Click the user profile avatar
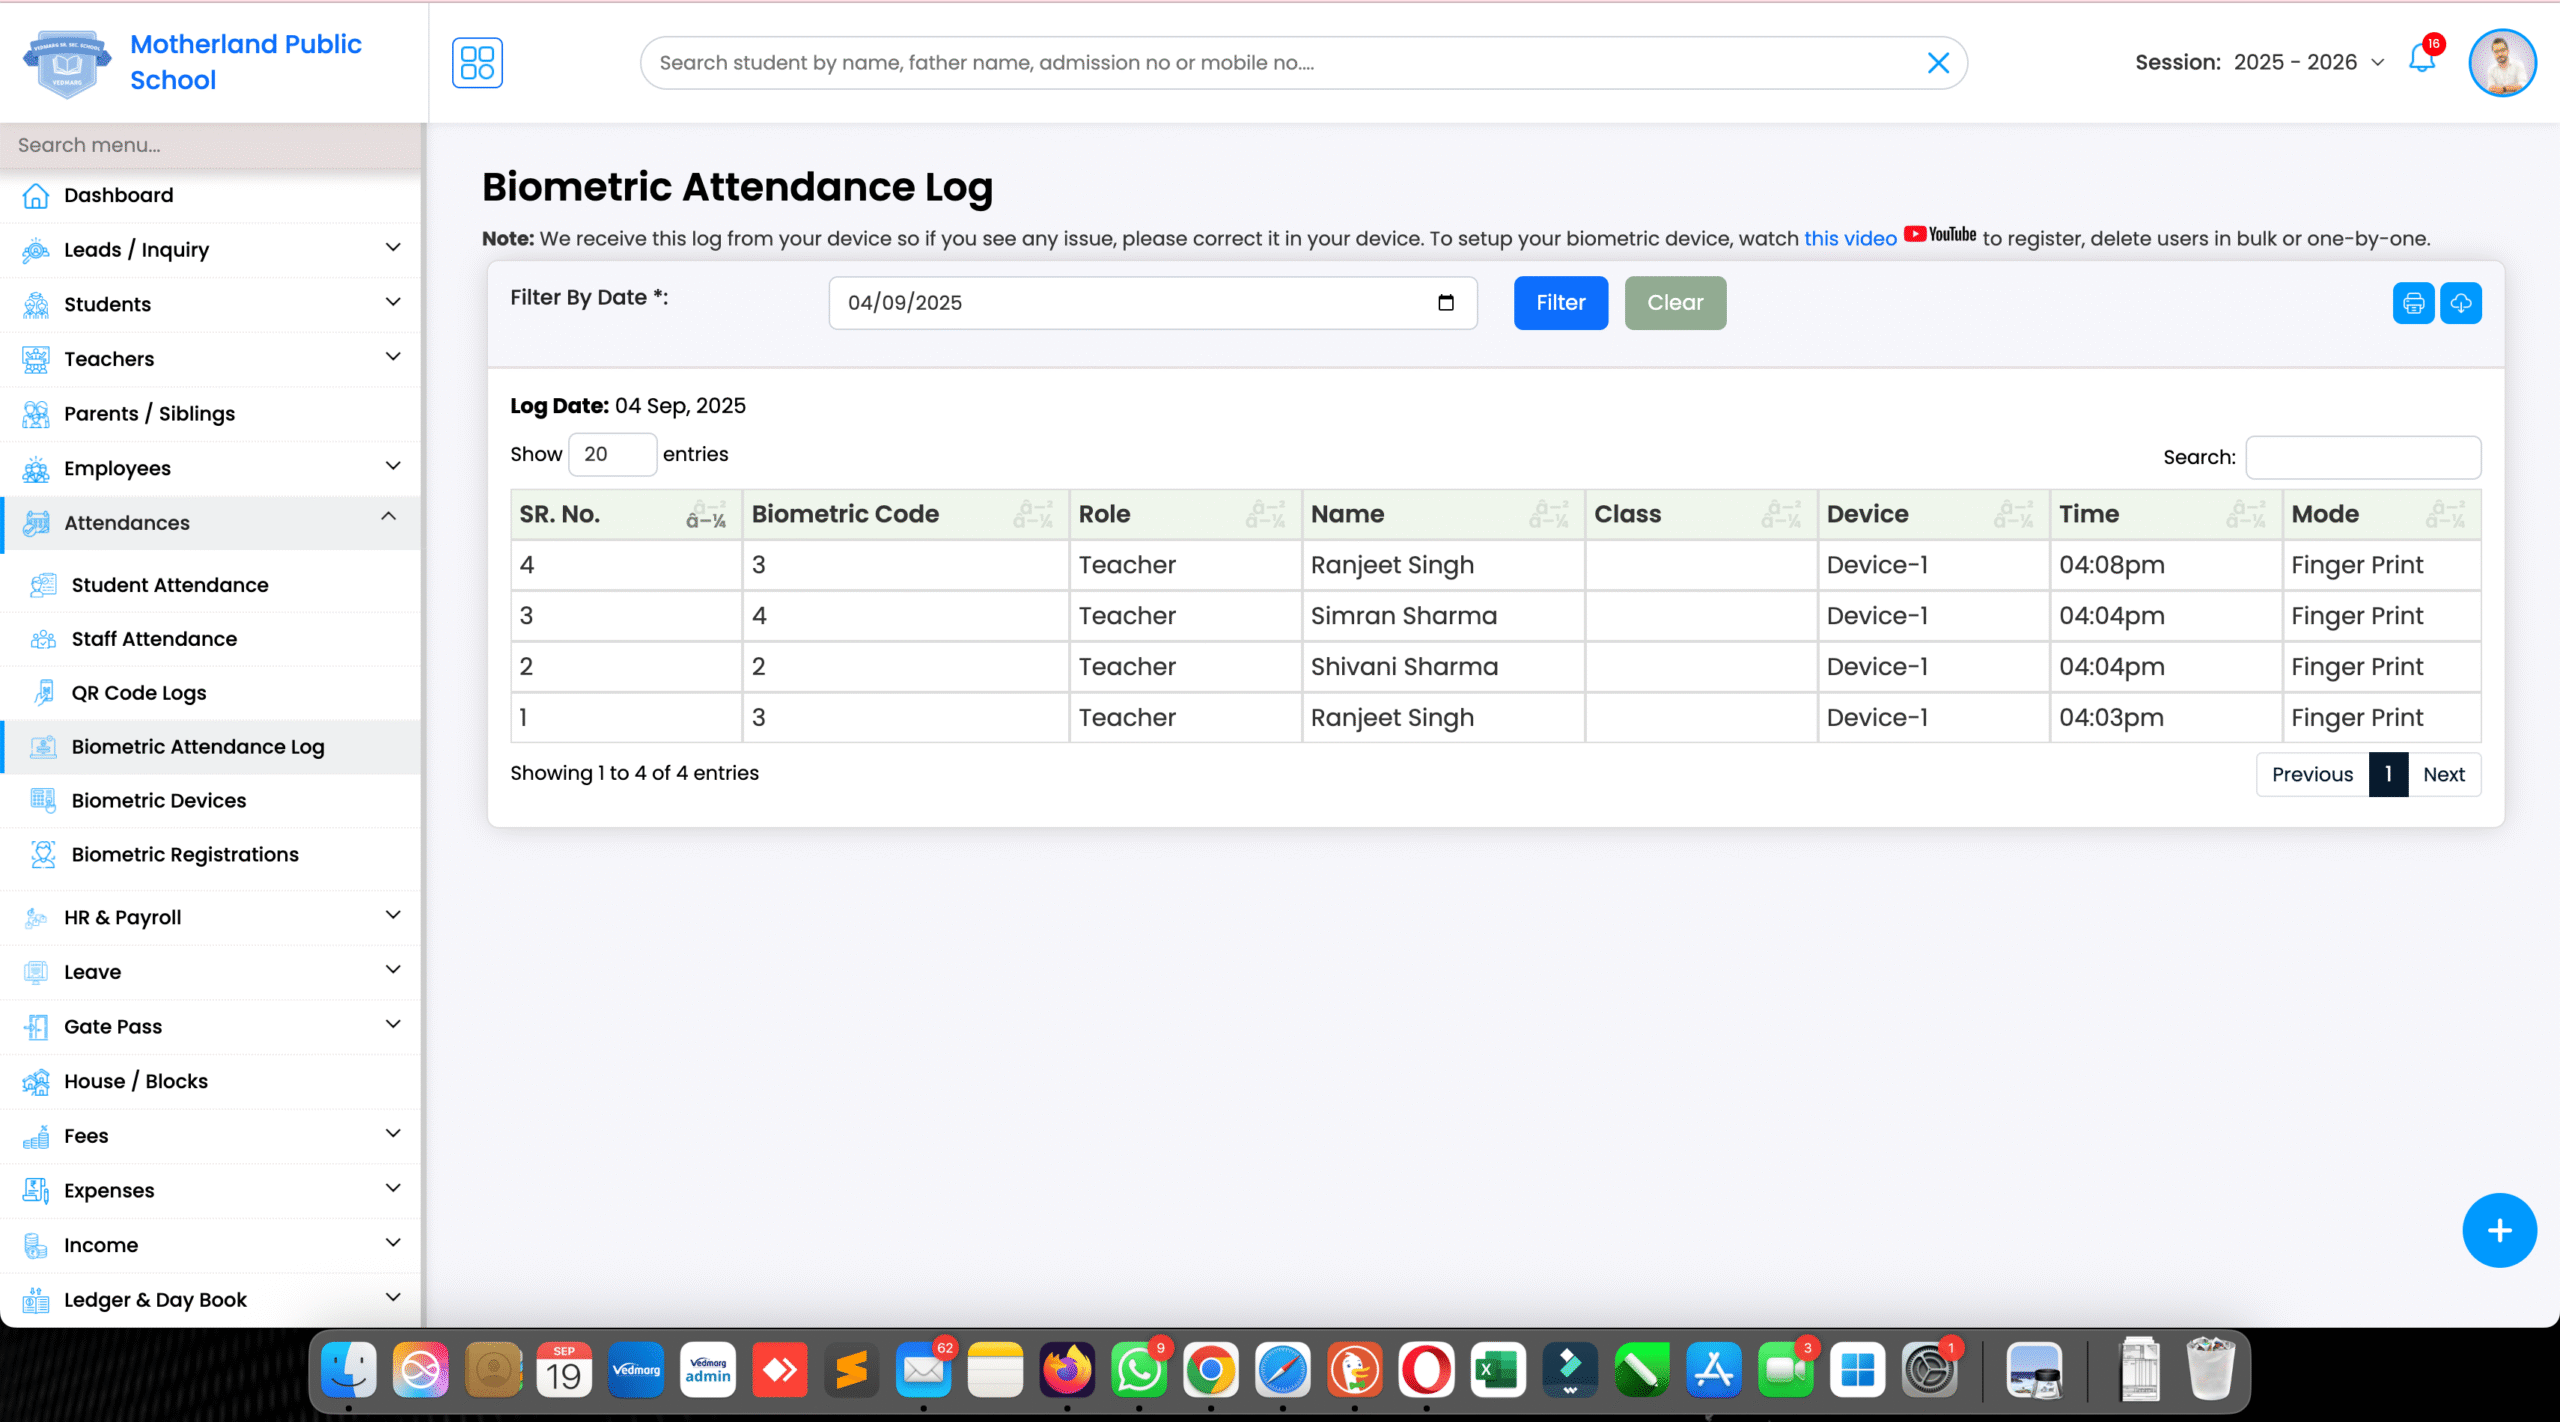Viewport: 2560px width, 1422px height. click(2502, 63)
